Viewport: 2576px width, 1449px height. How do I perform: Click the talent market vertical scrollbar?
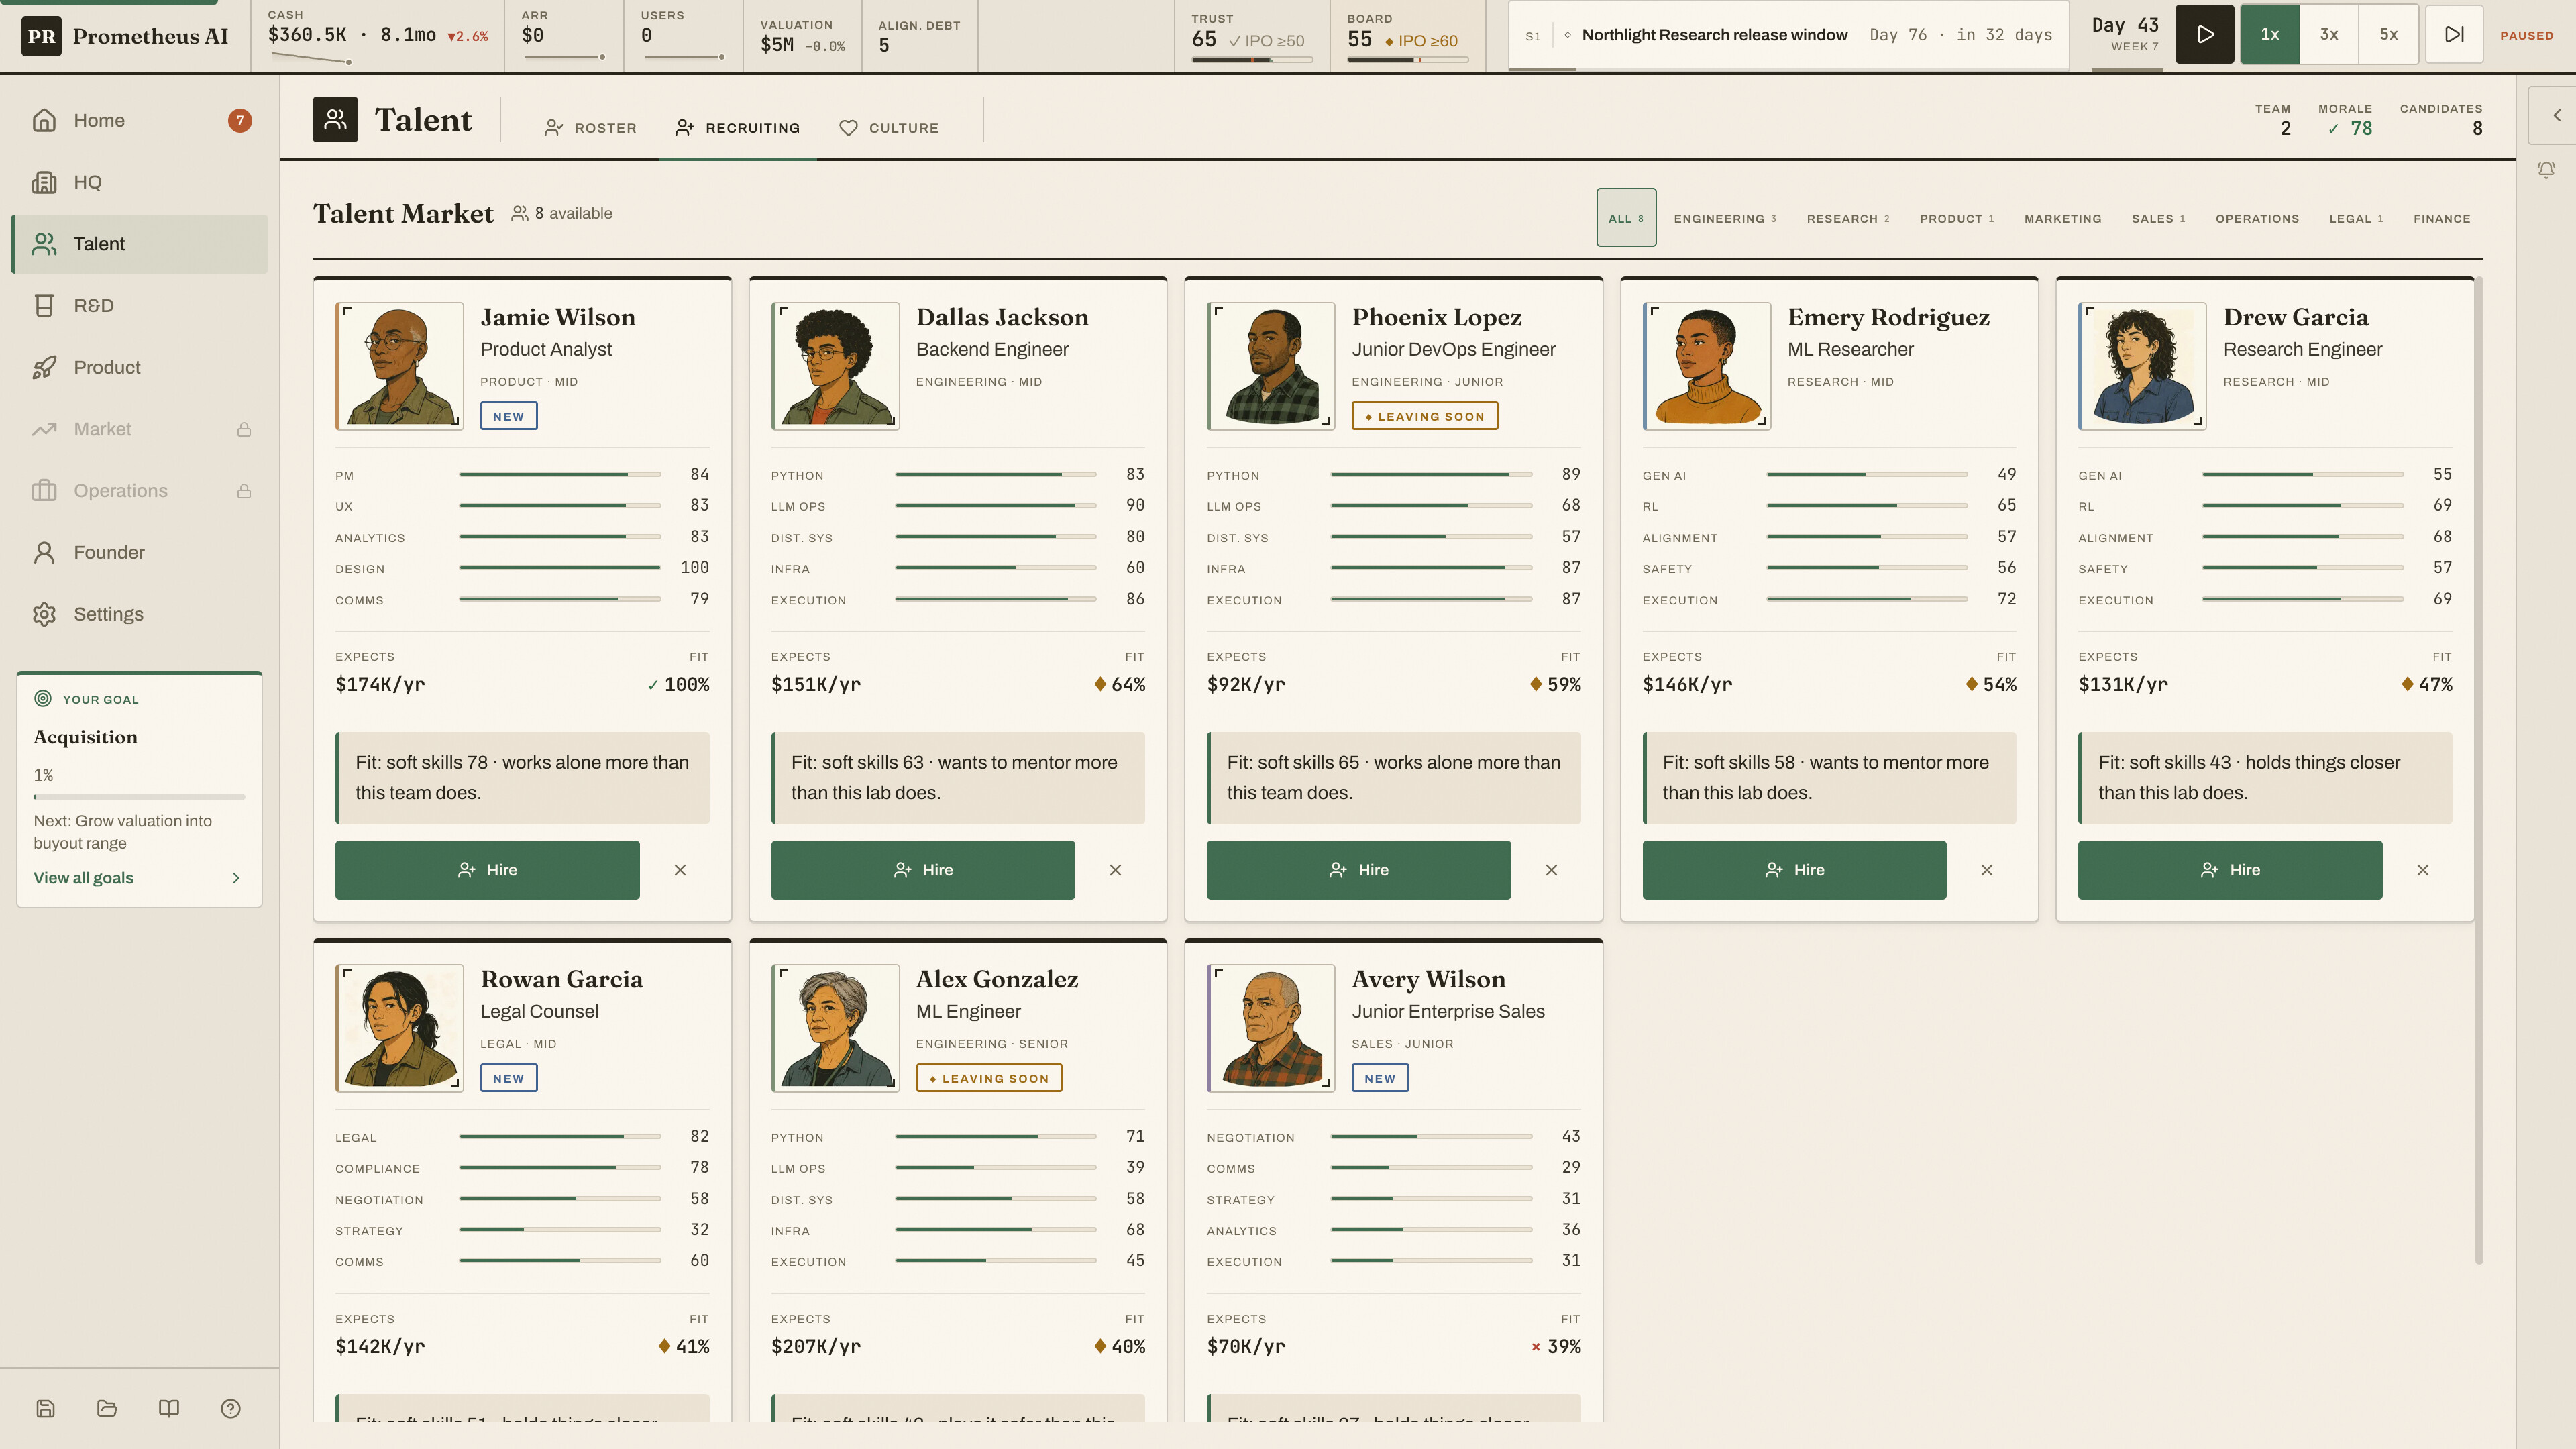[2479, 770]
